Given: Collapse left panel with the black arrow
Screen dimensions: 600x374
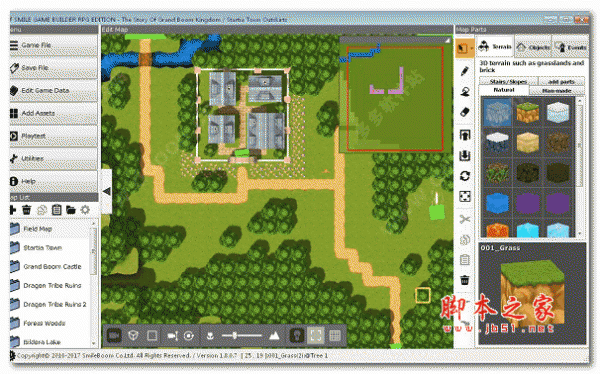Looking at the screenshot, I should (x=106, y=191).
